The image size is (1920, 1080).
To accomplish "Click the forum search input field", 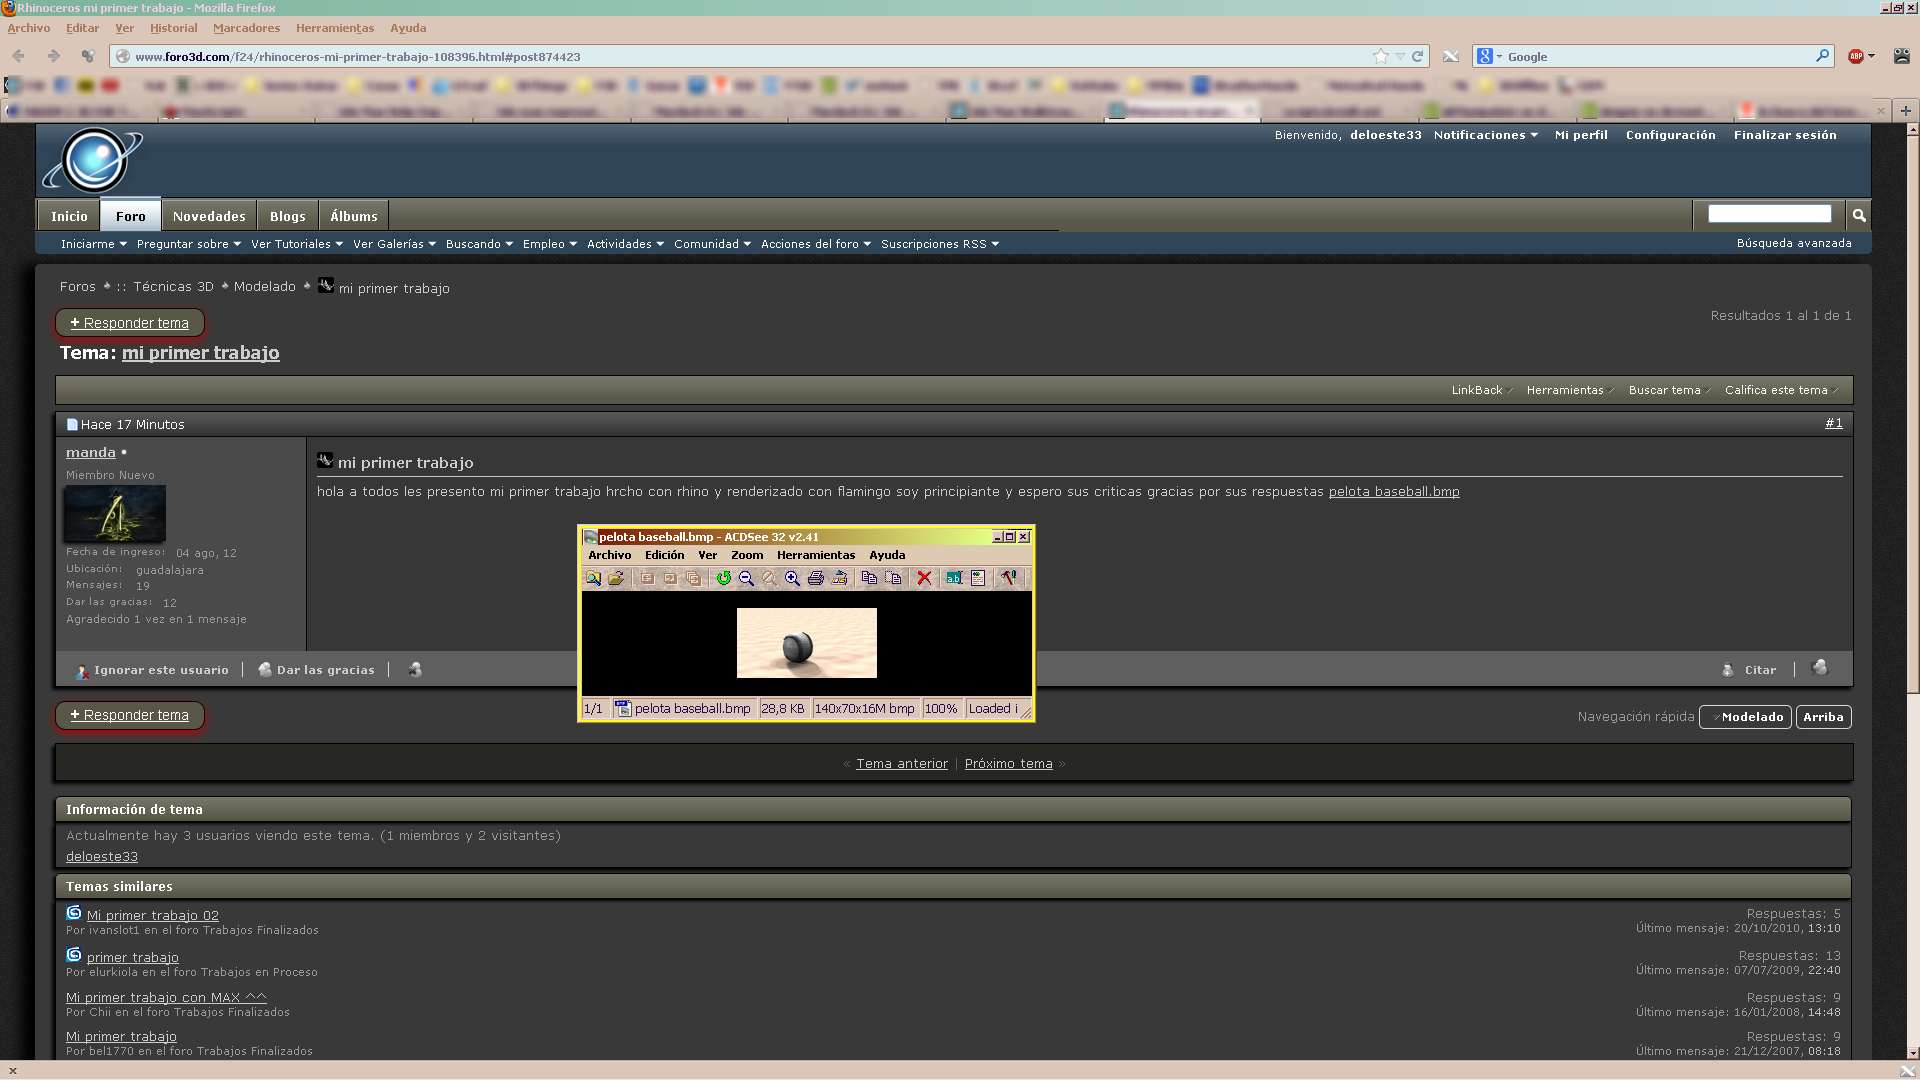I will [1769, 214].
